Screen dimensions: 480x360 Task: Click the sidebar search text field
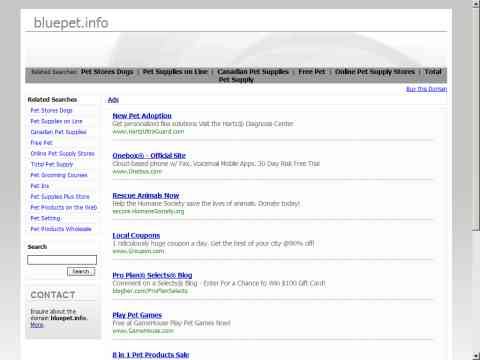pos(62,260)
